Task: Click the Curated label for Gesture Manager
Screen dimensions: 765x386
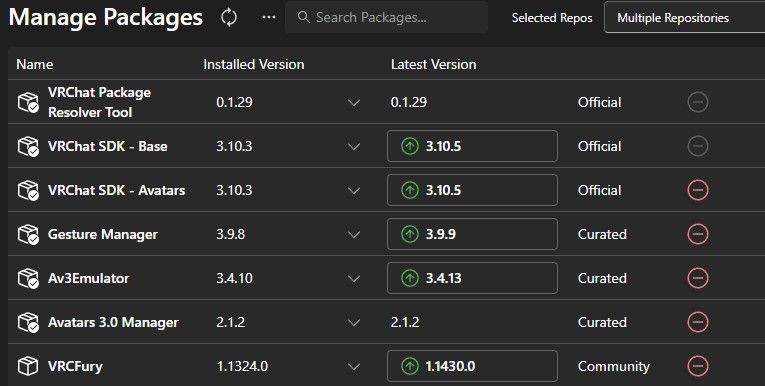Action: [x=602, y=234]
